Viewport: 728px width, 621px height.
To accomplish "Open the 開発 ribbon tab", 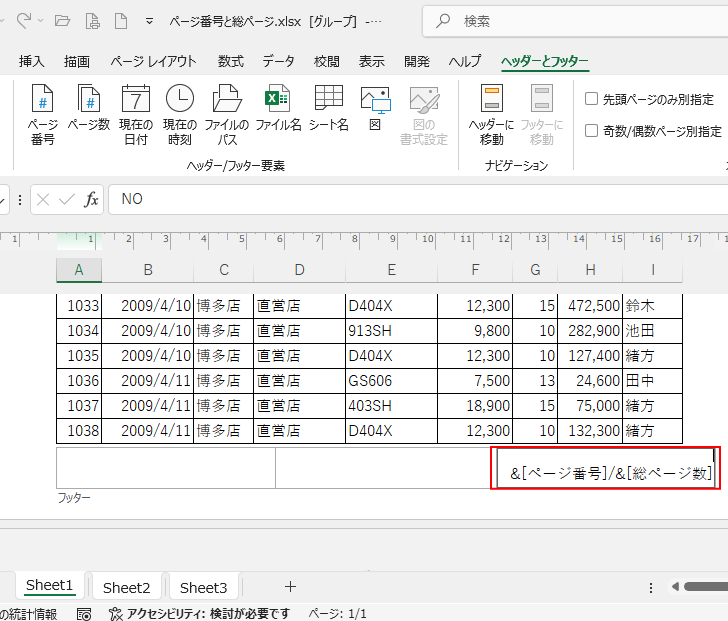I will tap(416, 61).
